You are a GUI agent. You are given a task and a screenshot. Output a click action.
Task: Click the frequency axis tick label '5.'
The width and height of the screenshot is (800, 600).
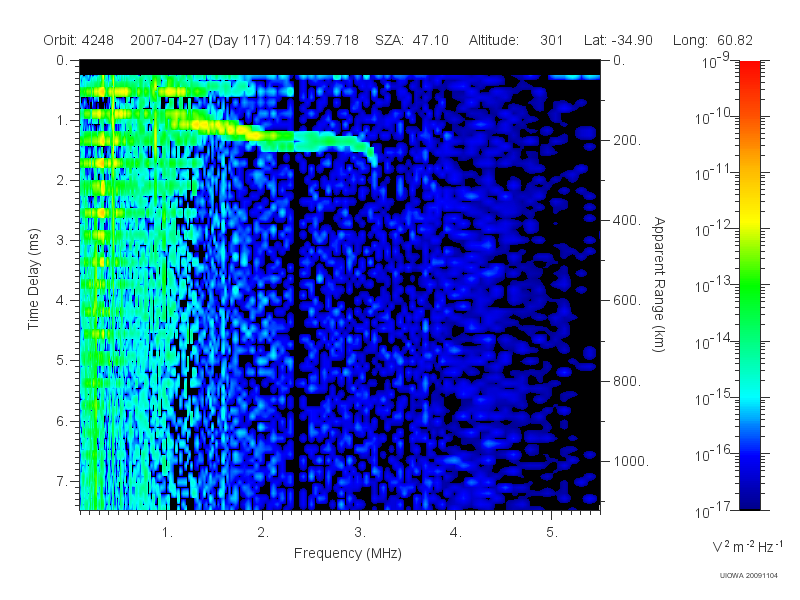click(552, 533)
